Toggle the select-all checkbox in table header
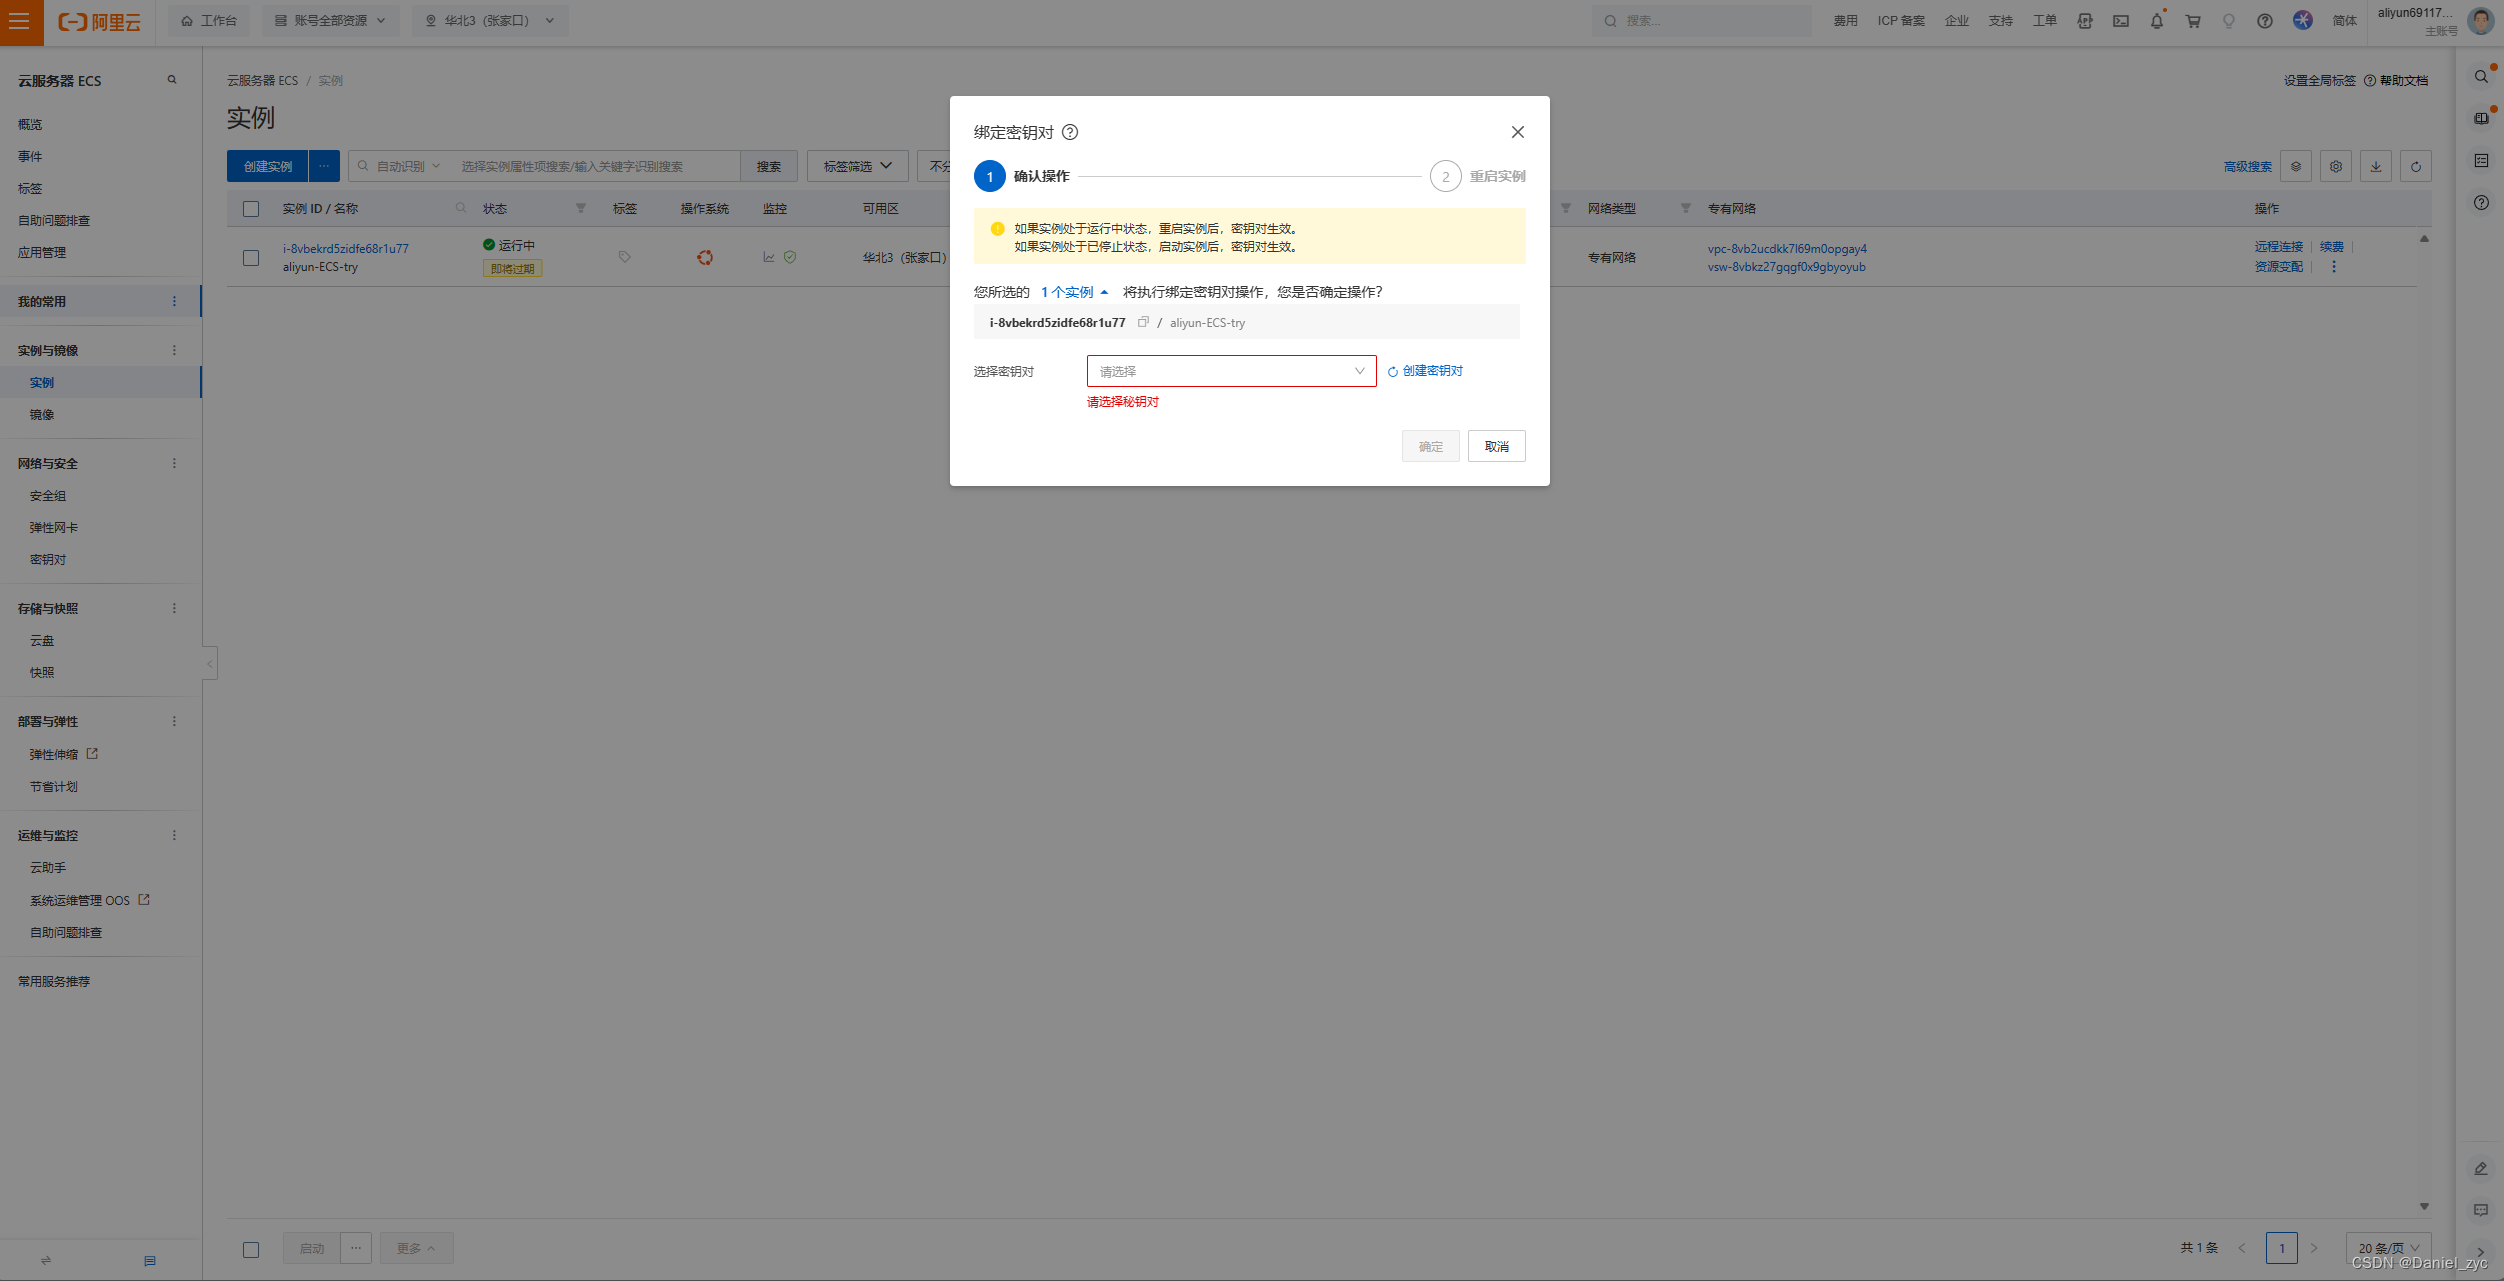The height and width of the screenshot is (1281, 2504). tap(251, 209)
